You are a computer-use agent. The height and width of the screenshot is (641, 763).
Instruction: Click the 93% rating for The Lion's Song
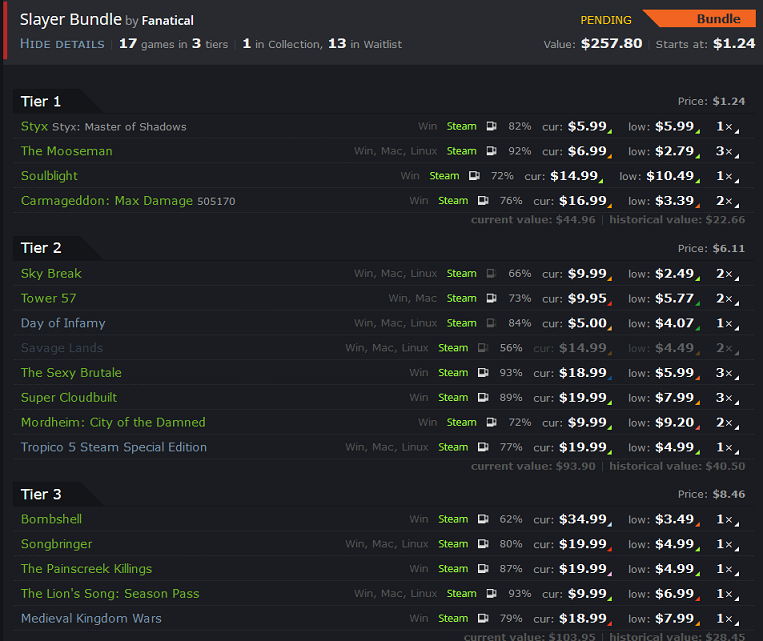tap(520, 594)
